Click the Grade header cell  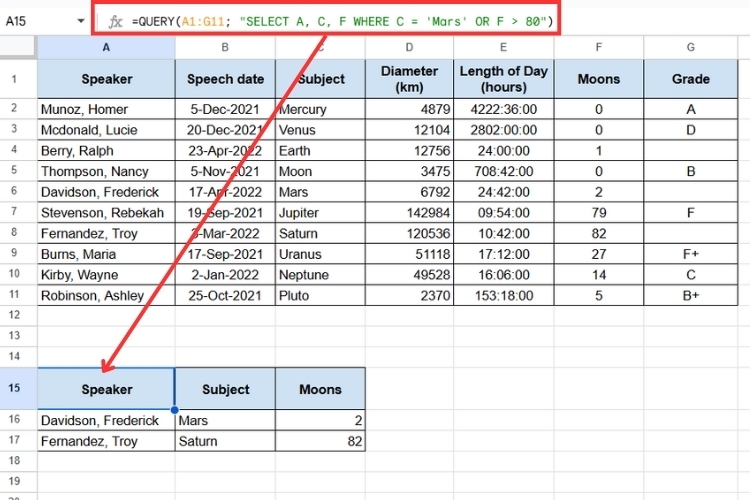[x=691, y=79]
